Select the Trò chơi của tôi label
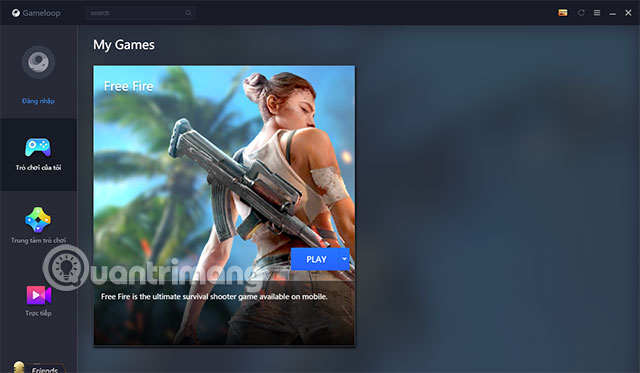 pyautogui.click(x=38, y=167)
